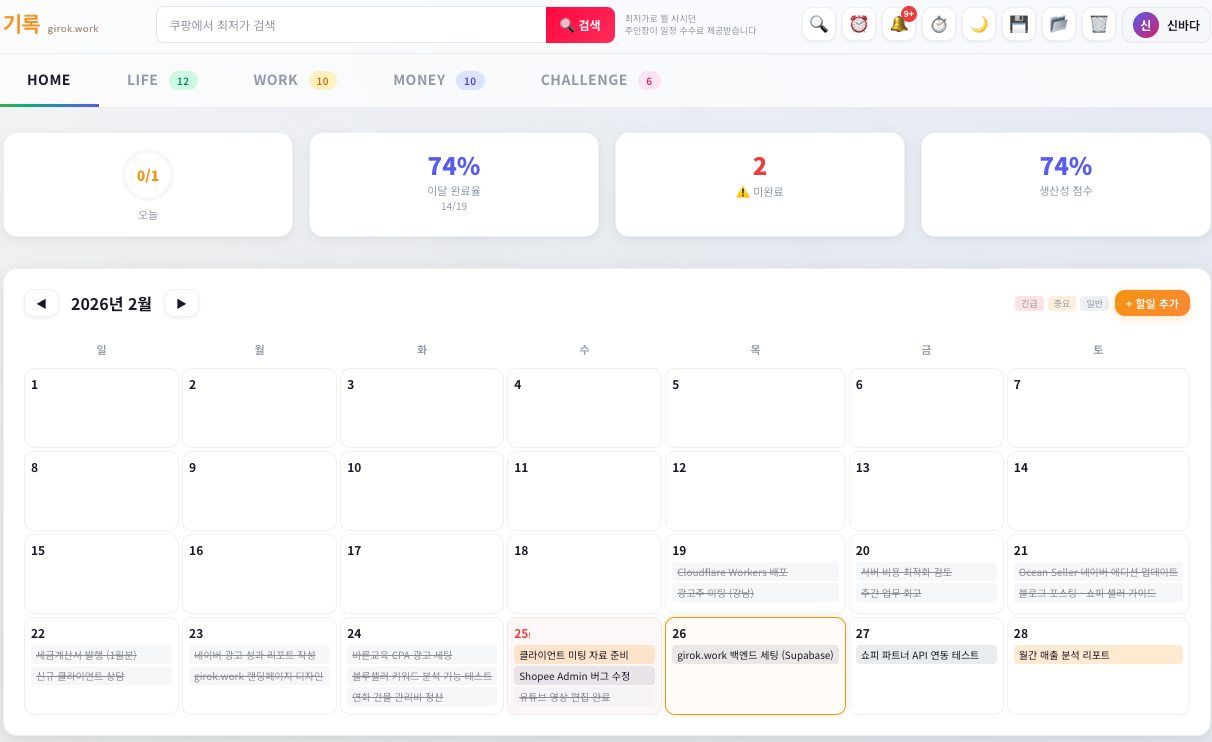Open the folder archive icon
The height and width of the screenshot is (742, 1212).
click(x=1059, y=24)
